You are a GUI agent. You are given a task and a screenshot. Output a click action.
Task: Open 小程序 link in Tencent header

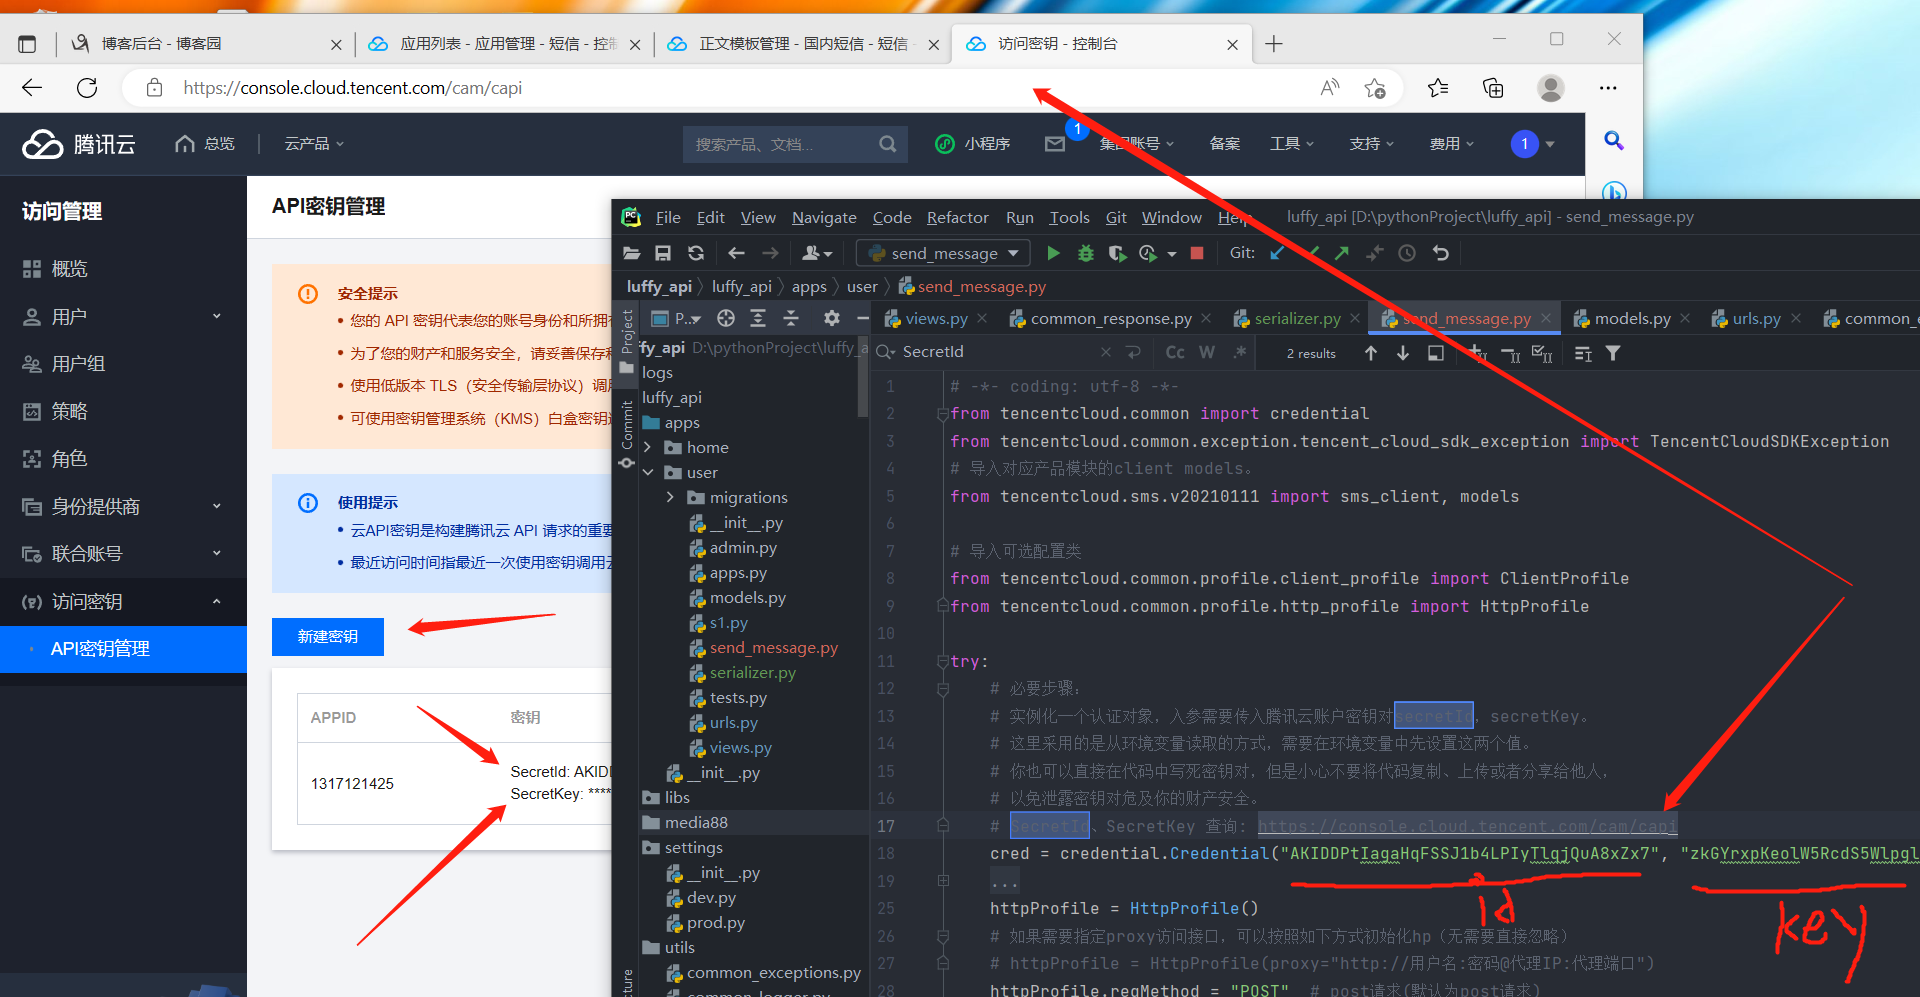(972, 144)
